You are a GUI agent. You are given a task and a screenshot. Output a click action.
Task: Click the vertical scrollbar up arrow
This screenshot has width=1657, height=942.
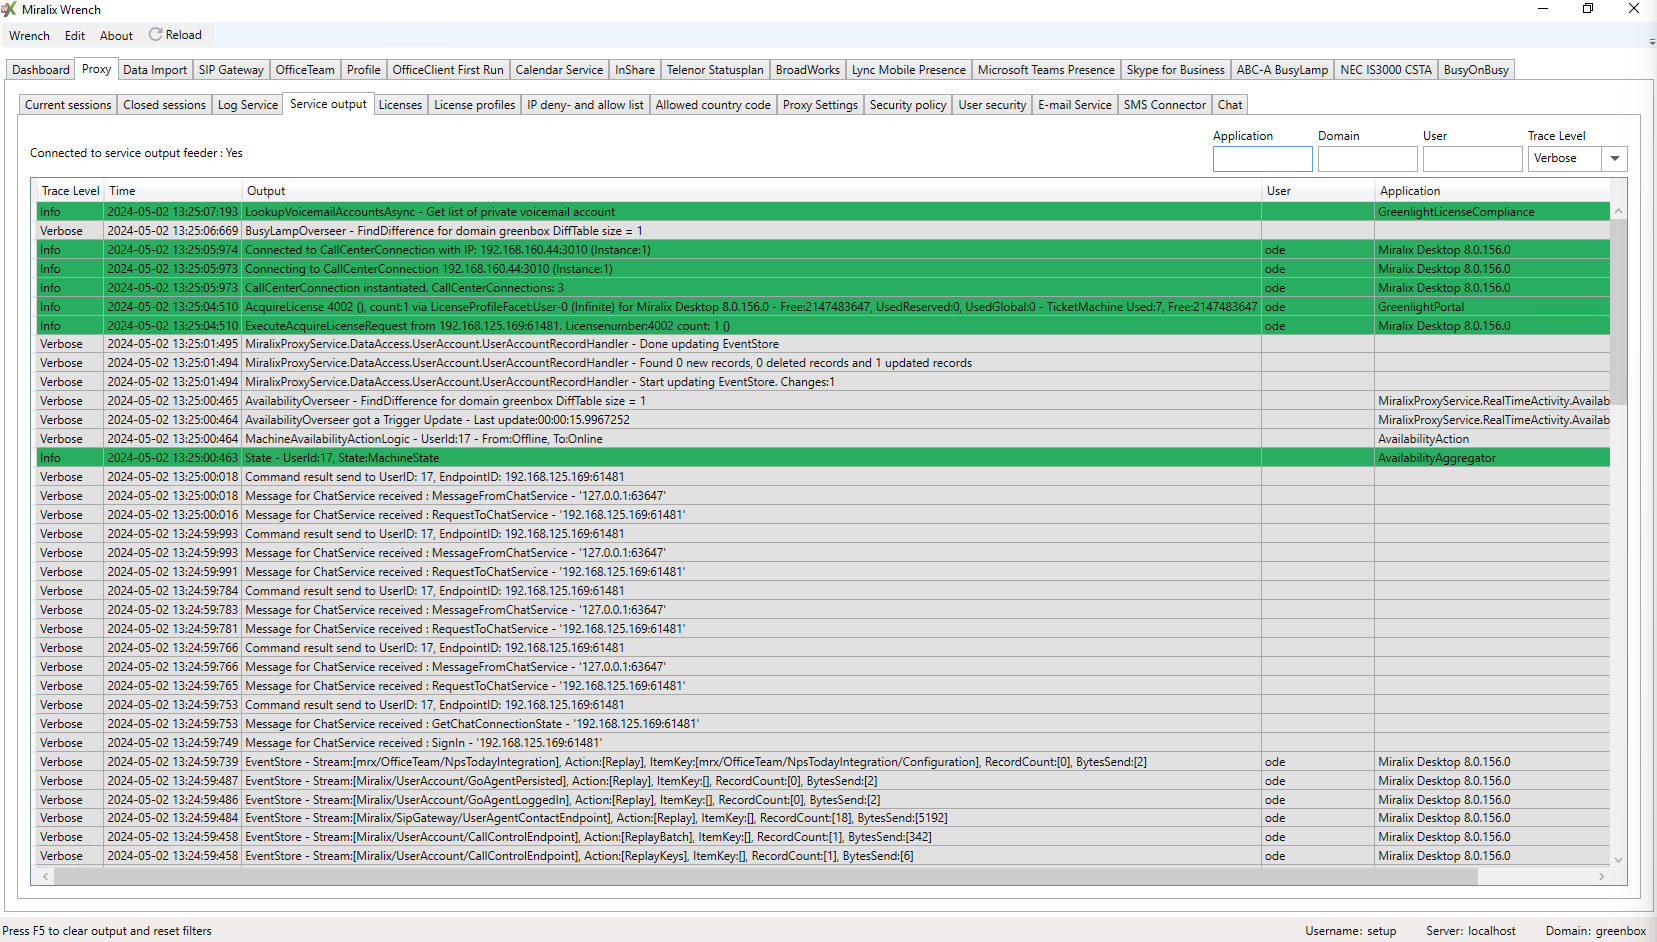coord(1618,211)
